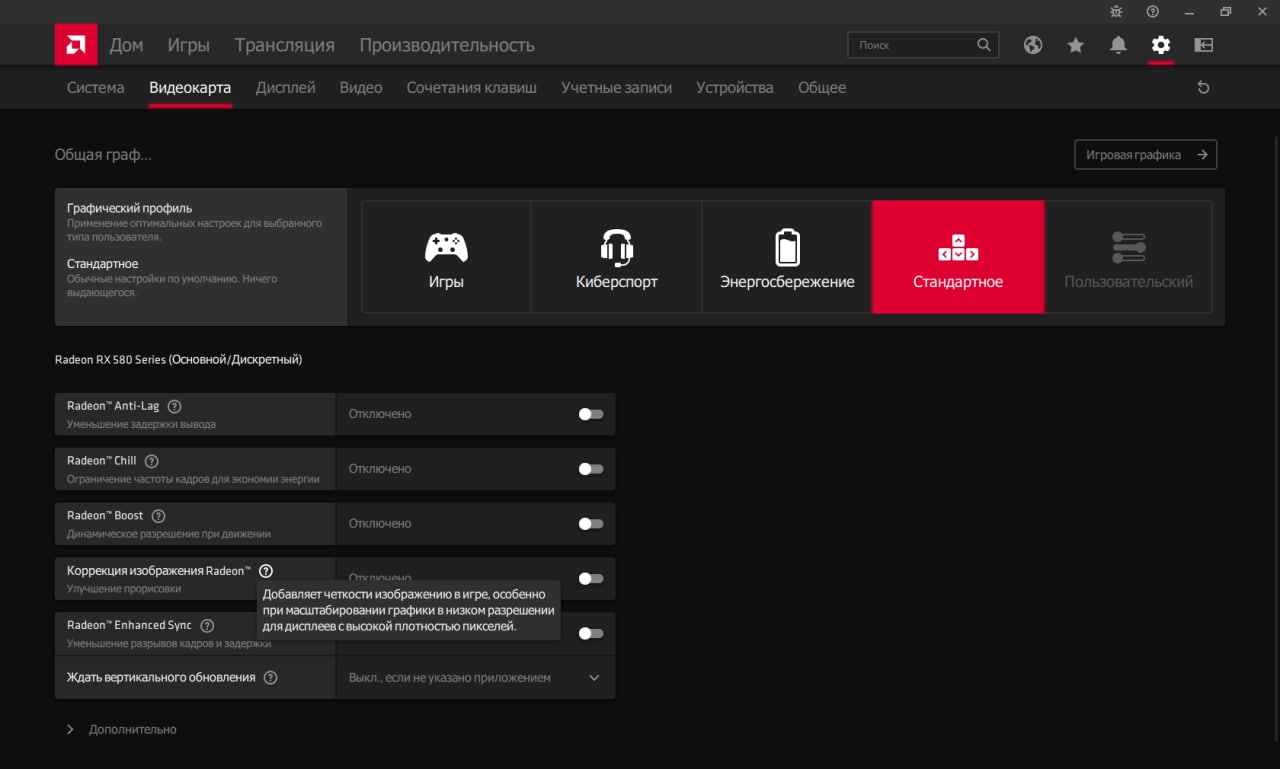
Task: Click the search magnifier icon
Action: point(984,45)
